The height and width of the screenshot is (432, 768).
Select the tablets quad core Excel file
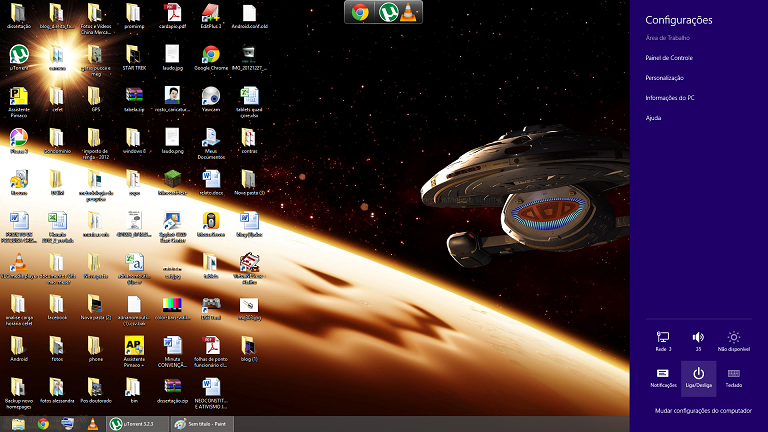tap(249, 102)
